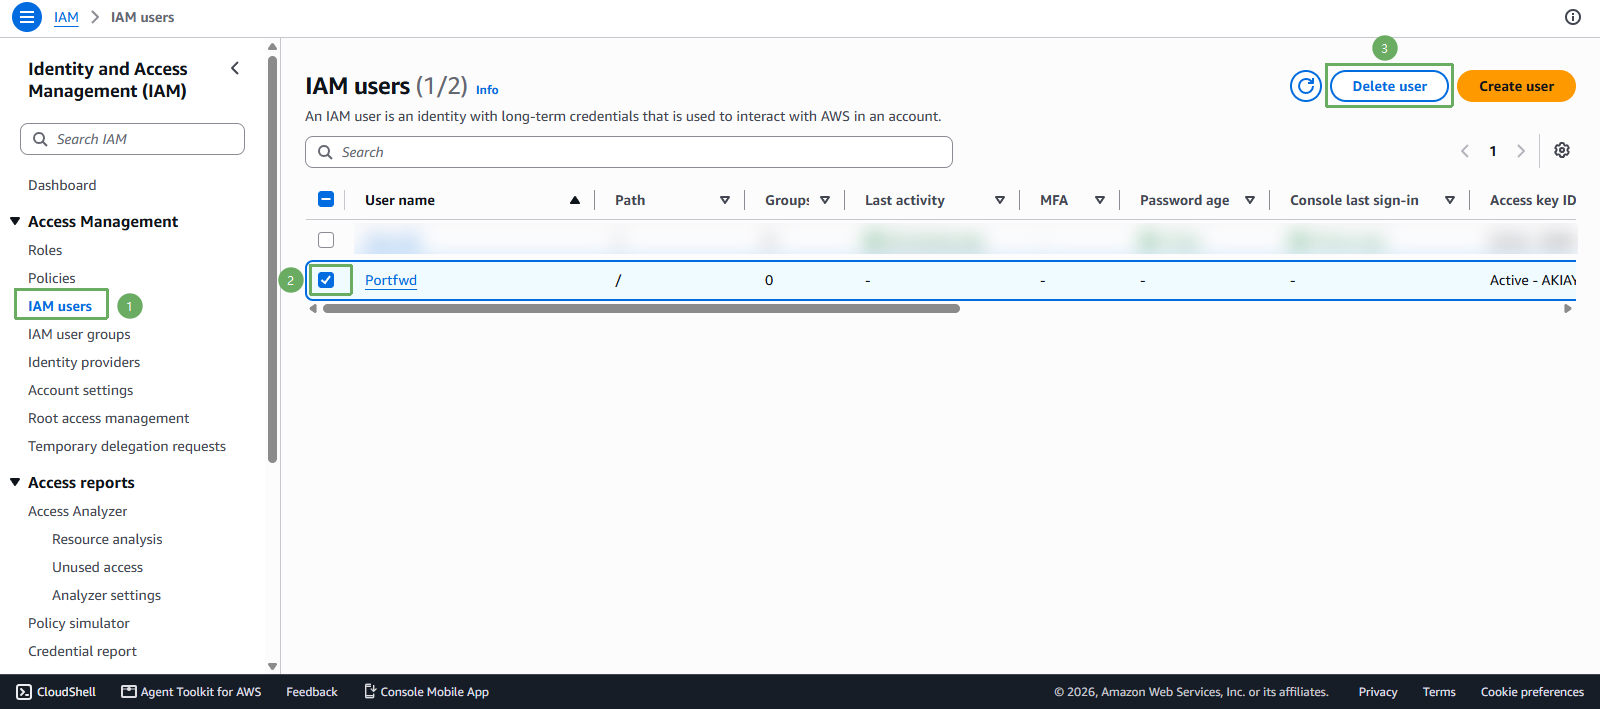
Task: Open Last activity column sort dropdown
Action: coord(1000,200)
